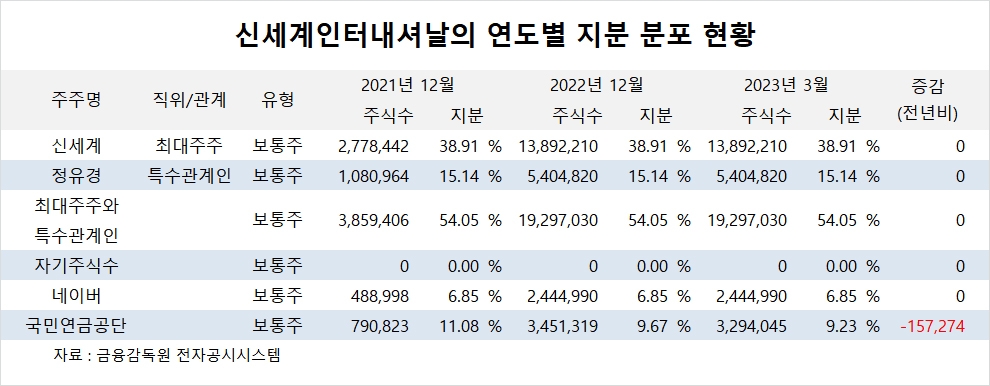The image size is (990, 386).
Task: Click the source note 금융감독원 전자공시시스템
Action: click(x=189, y=355)
